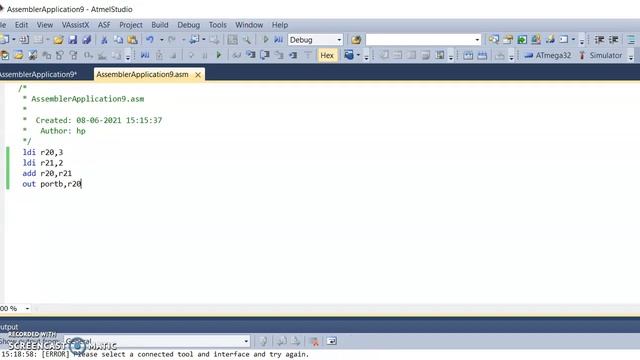Open the New Project dropdown arrow

(x=14, y=40)
